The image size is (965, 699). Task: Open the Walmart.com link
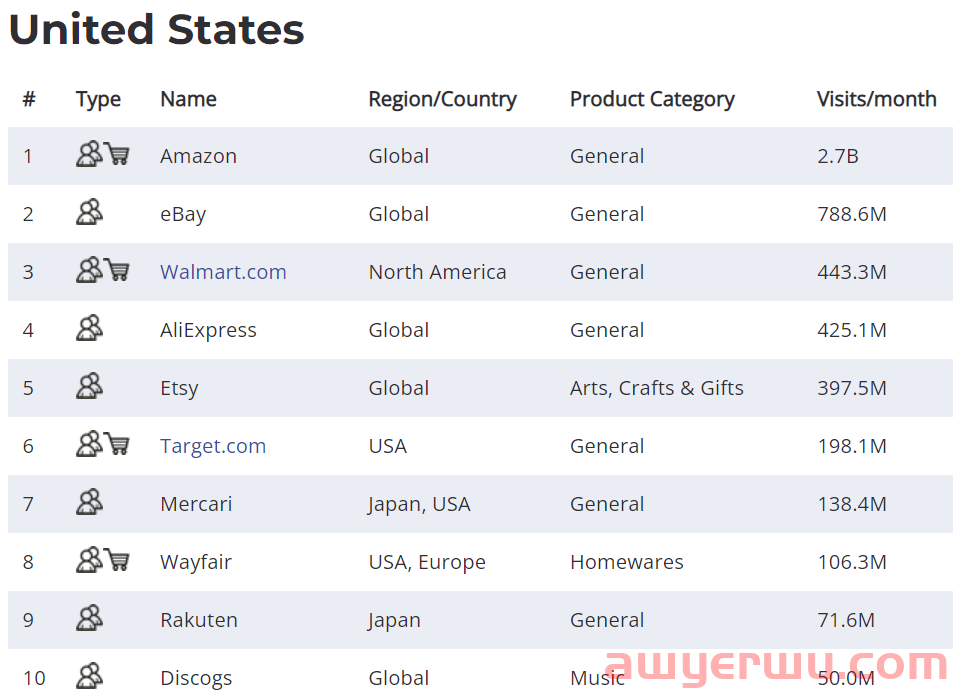tap(223, 272)
